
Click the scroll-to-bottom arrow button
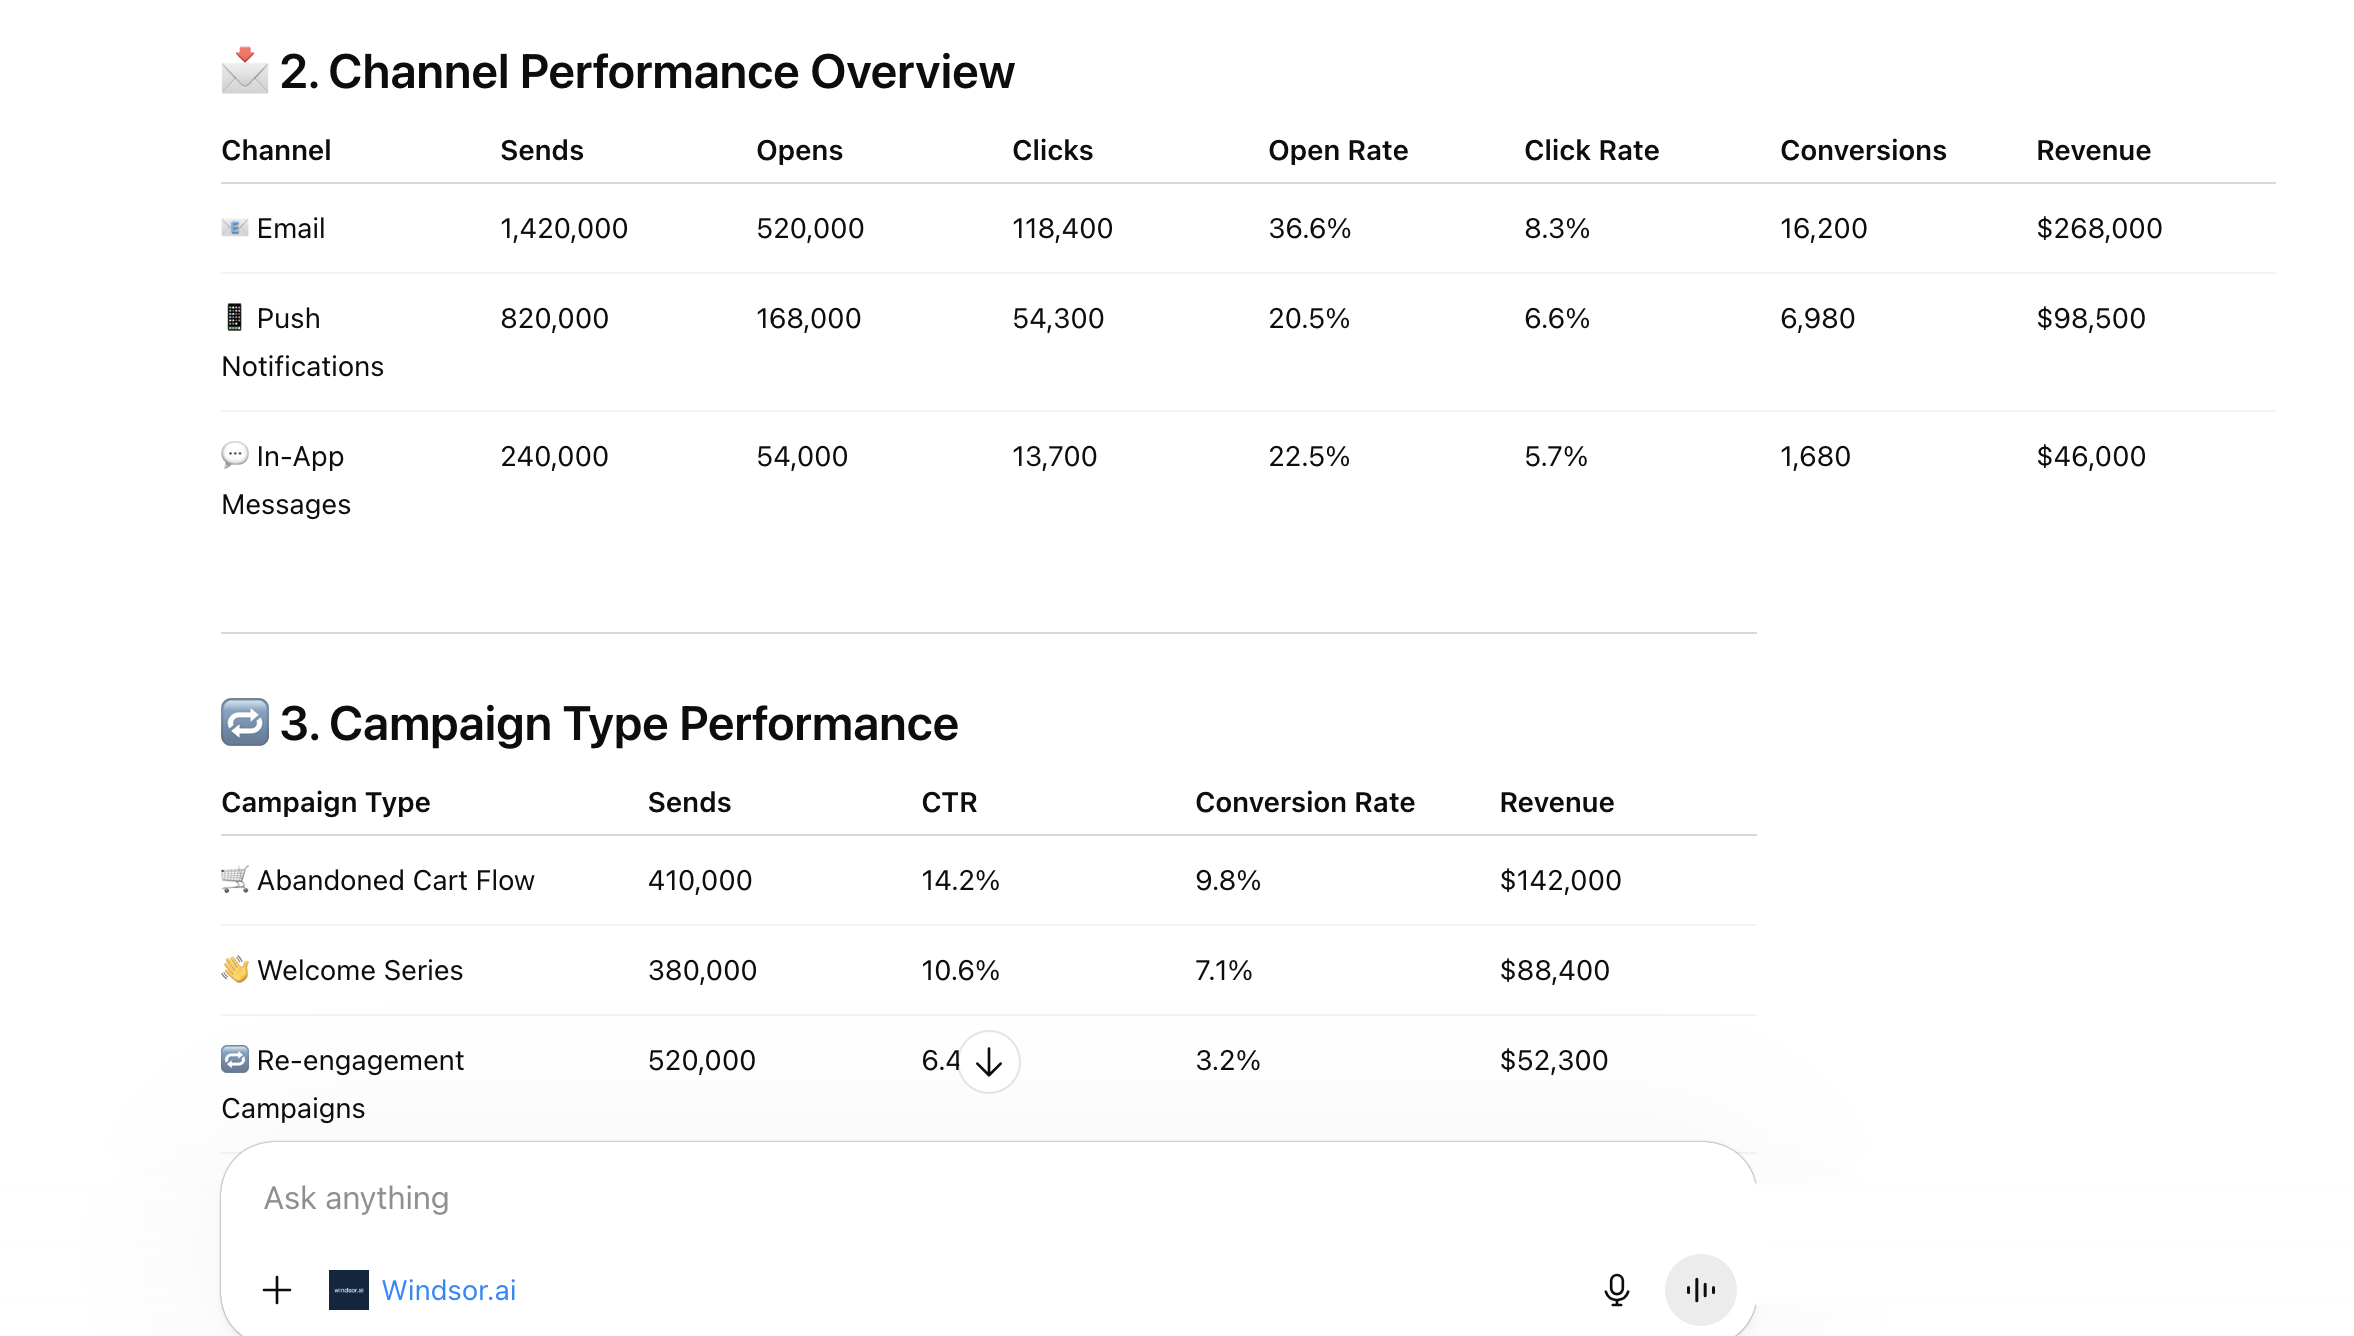pos(989,1062)
